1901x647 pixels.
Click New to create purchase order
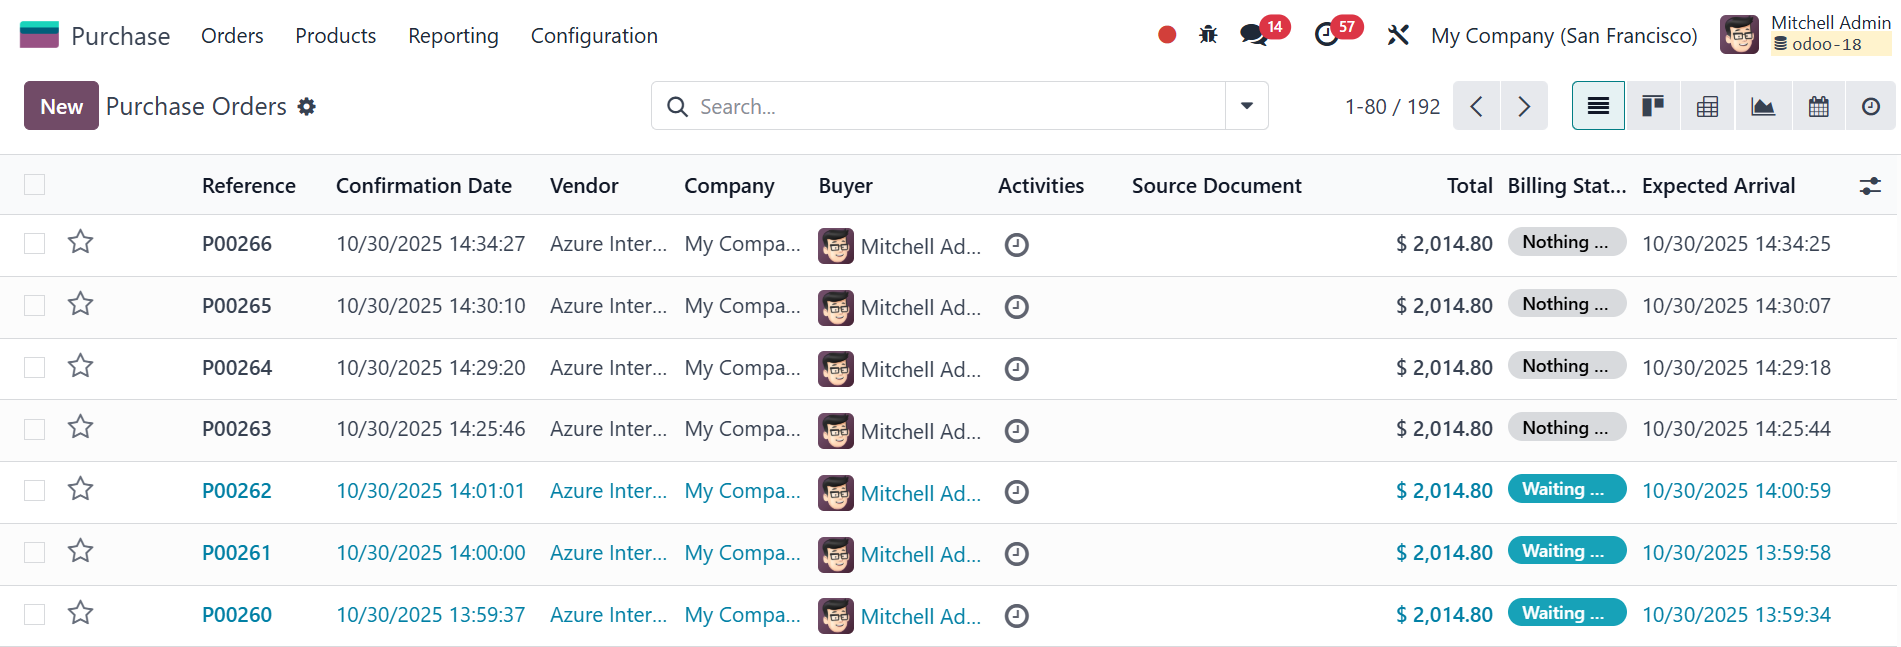[x=61, y=106]
